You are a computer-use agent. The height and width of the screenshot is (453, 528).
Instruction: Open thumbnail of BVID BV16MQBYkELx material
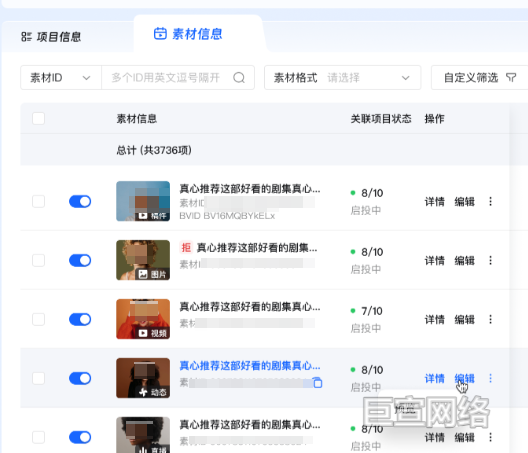coord(143,201)
